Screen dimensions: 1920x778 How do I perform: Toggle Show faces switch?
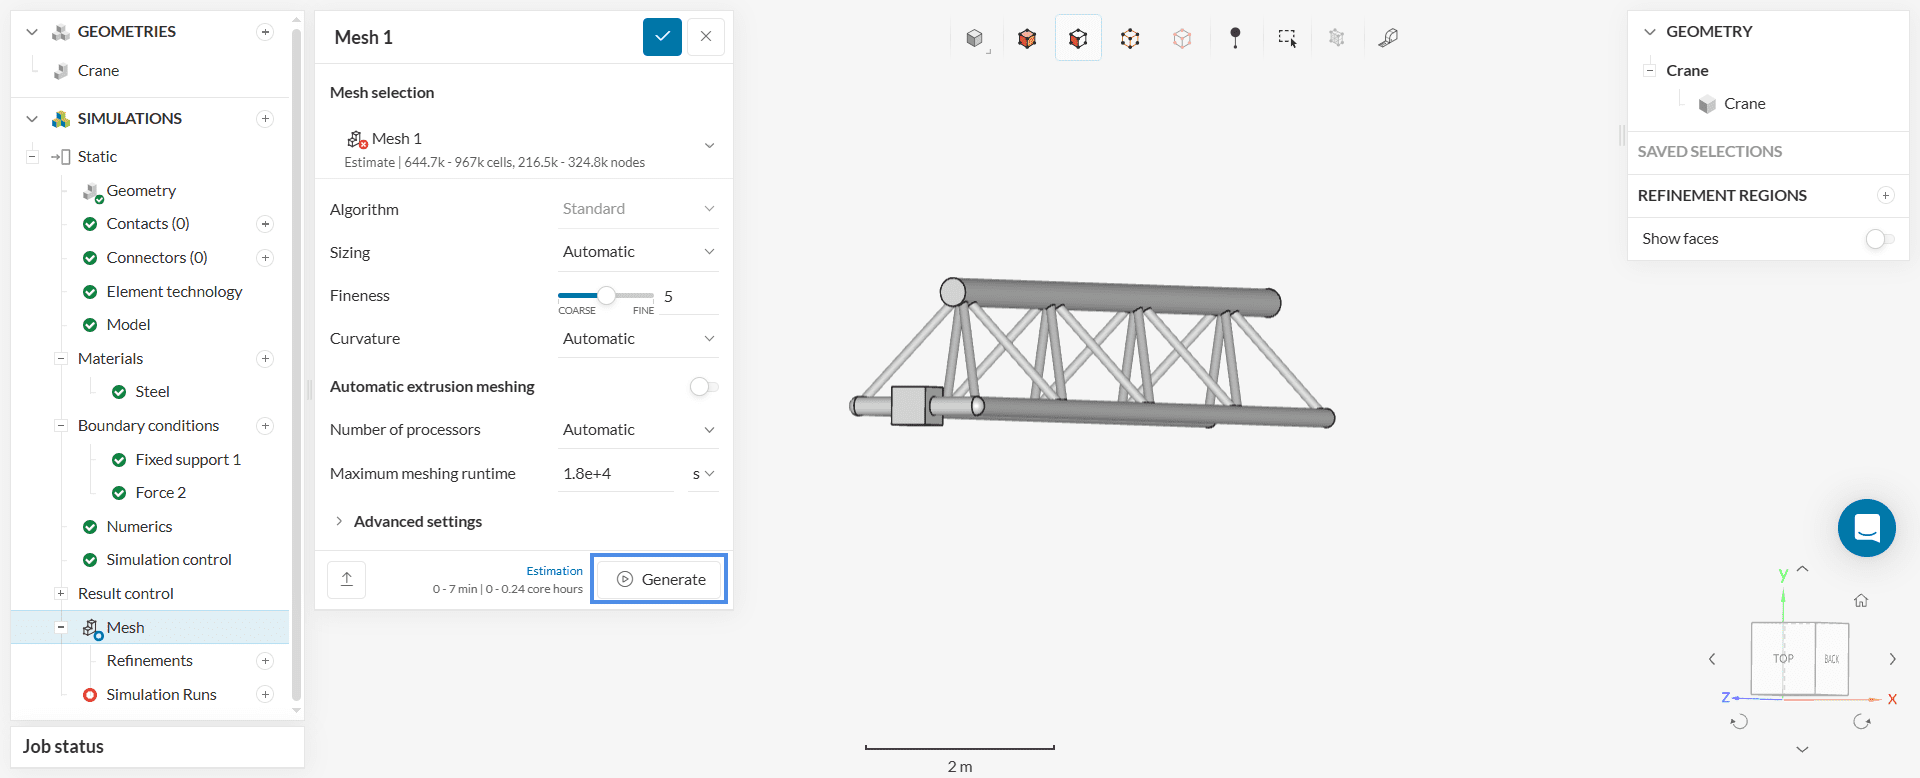click(x=1879, y=239)
